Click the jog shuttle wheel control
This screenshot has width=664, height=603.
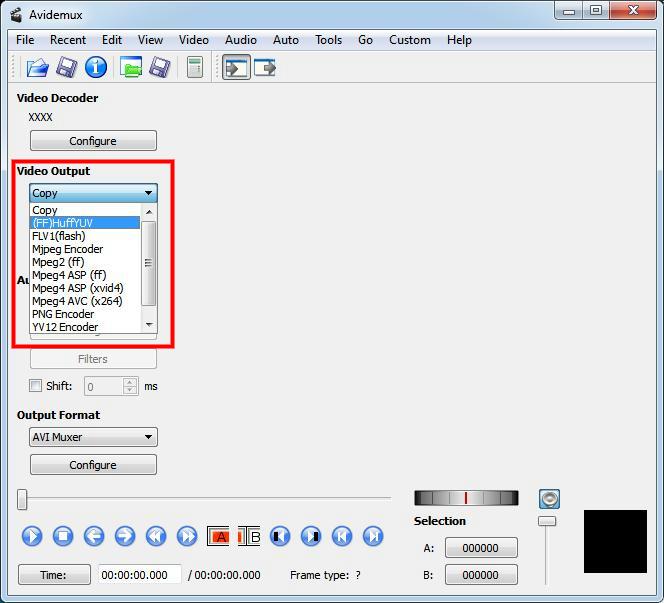[x=466, y=498]
